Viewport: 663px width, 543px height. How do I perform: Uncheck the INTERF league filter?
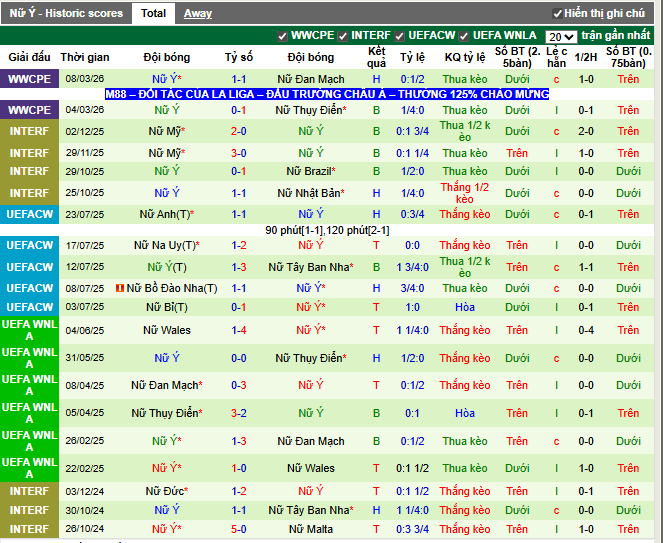(x=342, y=36)
